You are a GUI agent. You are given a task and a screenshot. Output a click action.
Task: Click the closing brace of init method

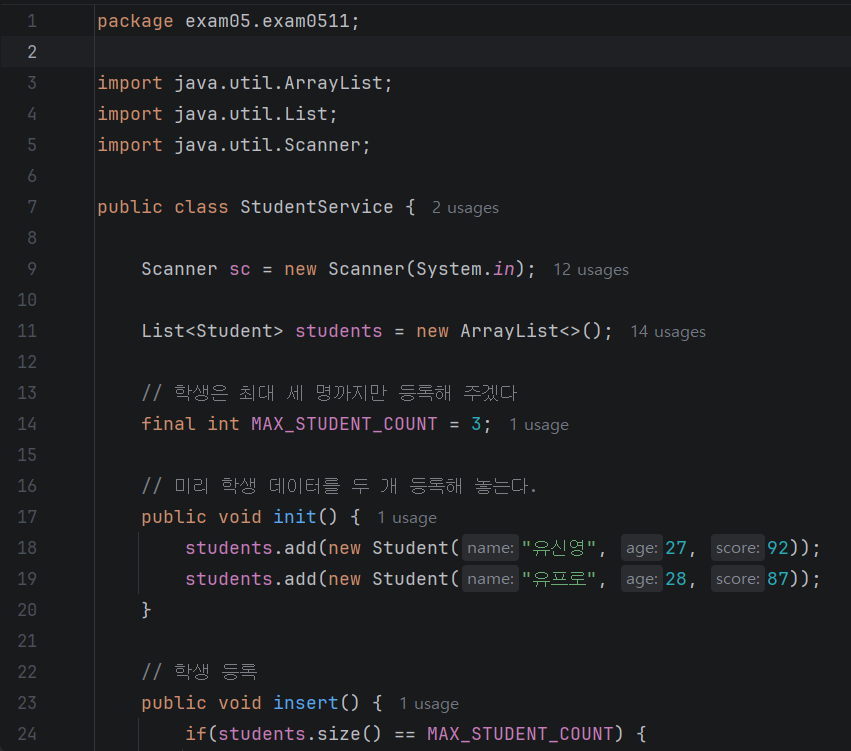point(146,610)
